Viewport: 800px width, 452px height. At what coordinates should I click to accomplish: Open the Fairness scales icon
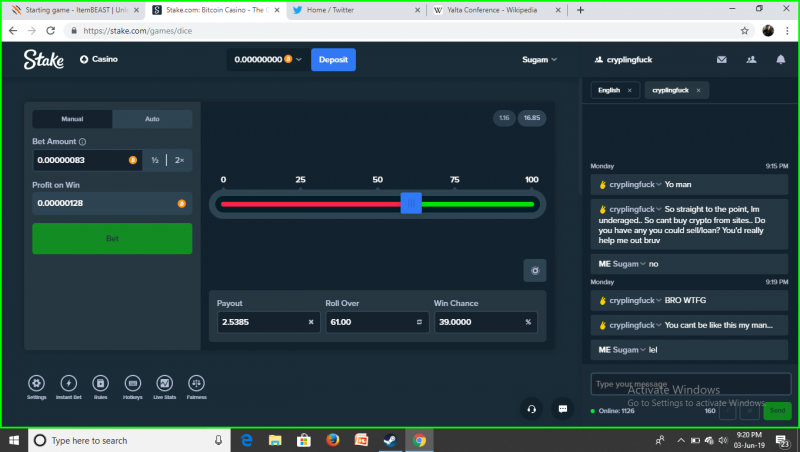coord(196,383)
